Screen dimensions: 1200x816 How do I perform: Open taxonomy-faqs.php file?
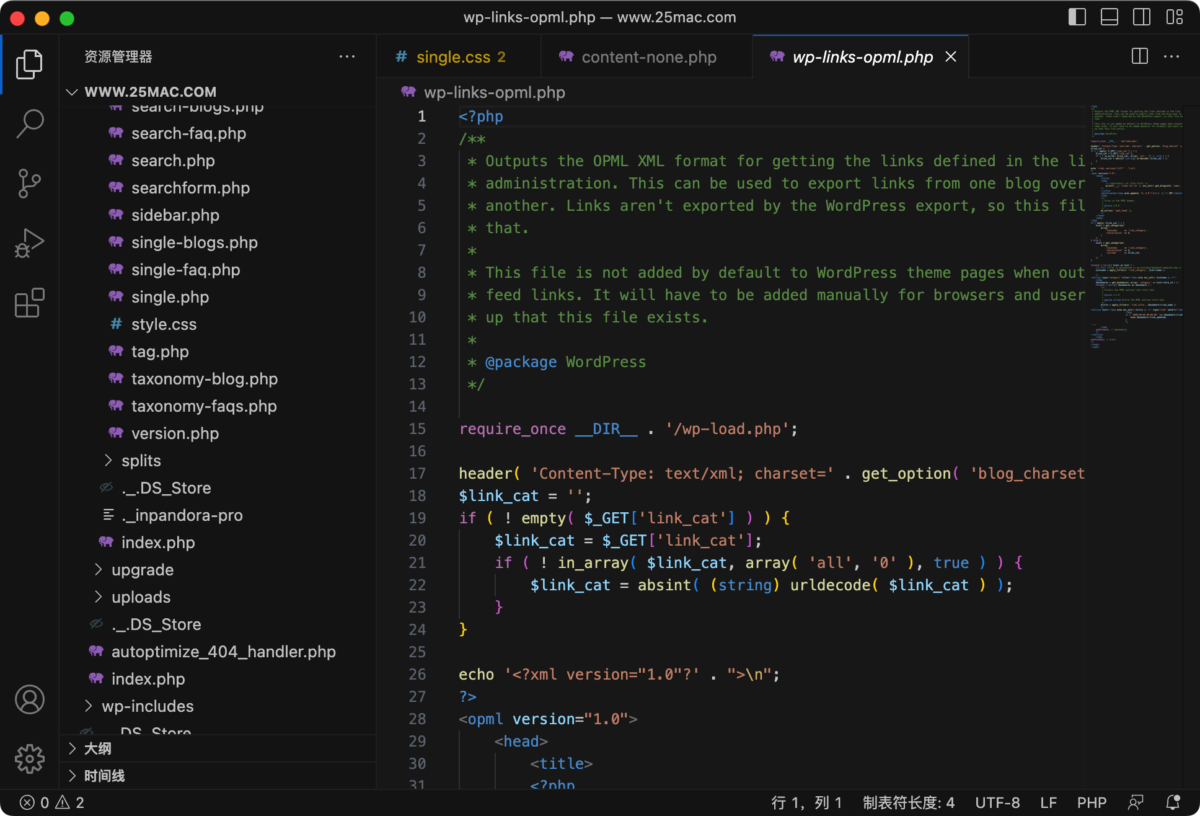coord(204,406)
